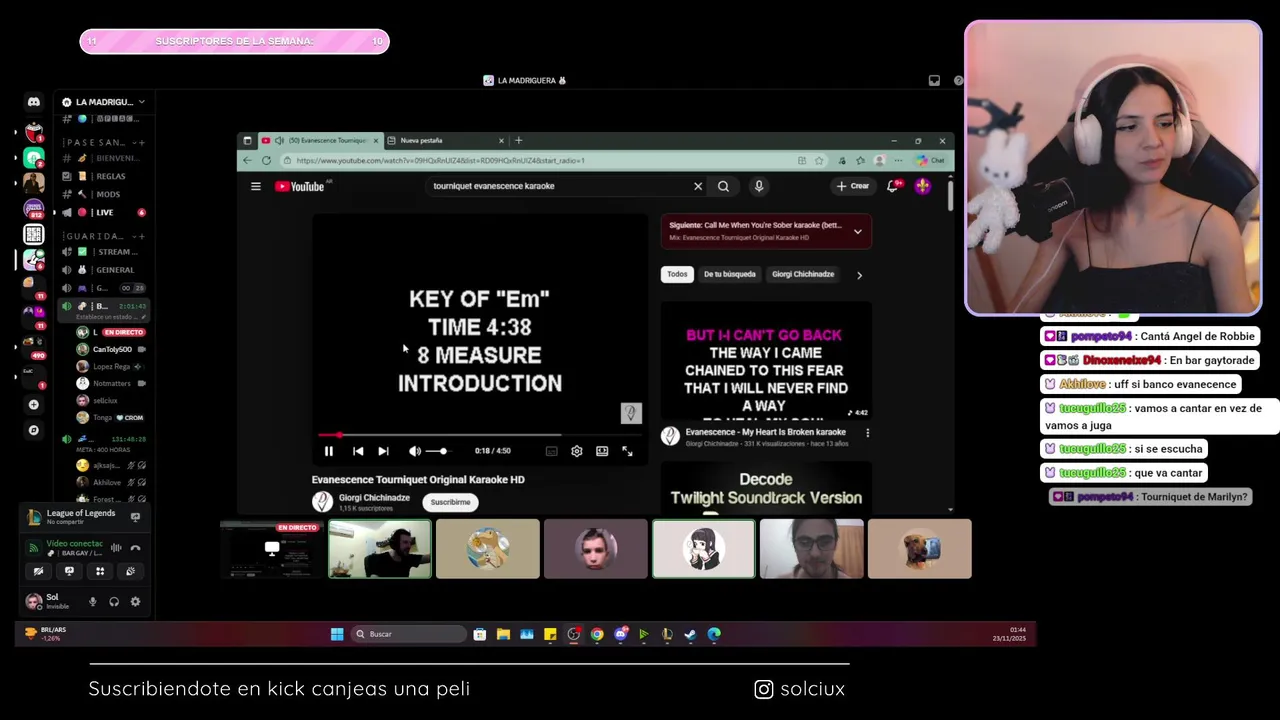Open the browser Chat sidebar button

click(x=931, y=160)
